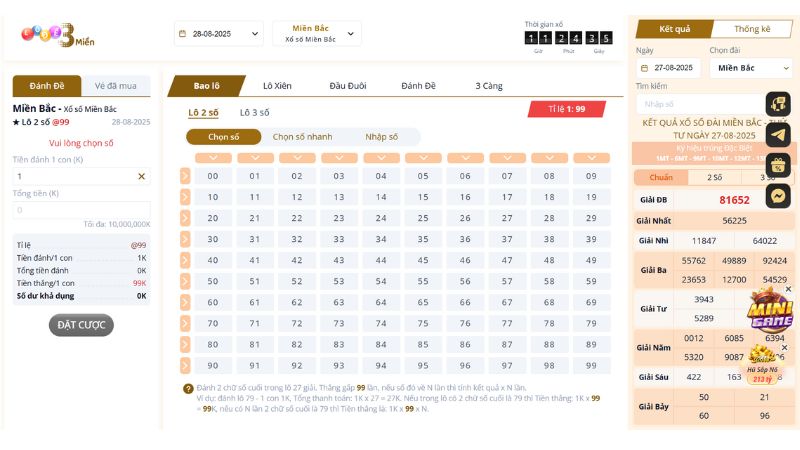Select the Lô 3 số option
800x450 pixels.
click(x=254, y=113)
